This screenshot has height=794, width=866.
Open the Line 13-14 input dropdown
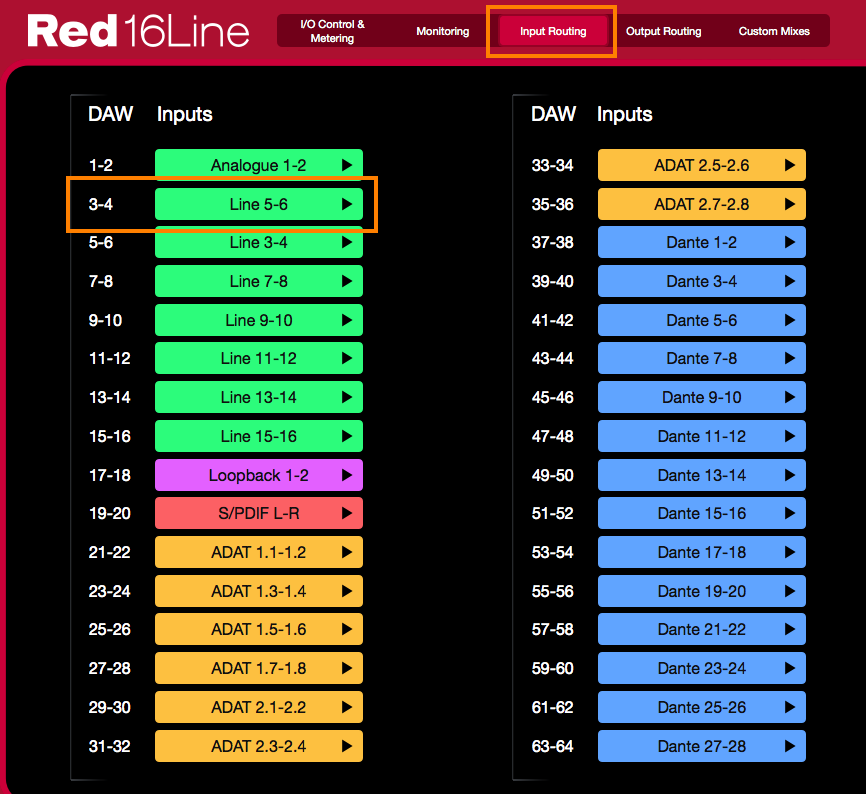point(258,397)
